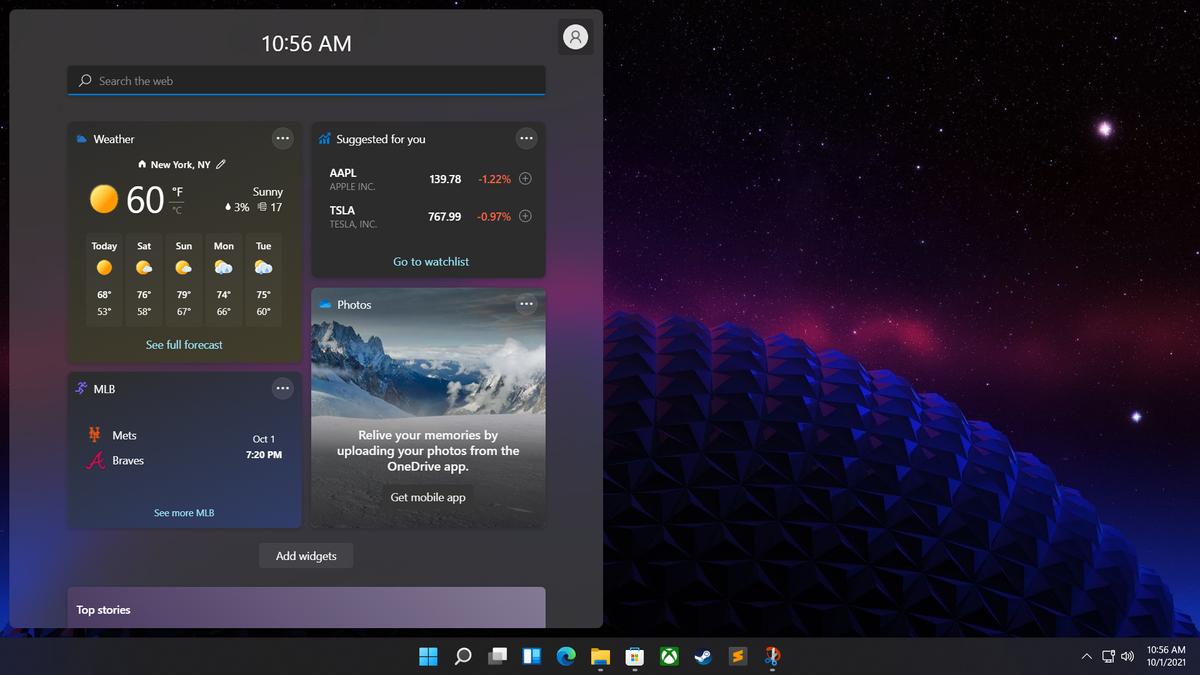Select Tuesday's forecast in the Weather widget

(262, 278)
